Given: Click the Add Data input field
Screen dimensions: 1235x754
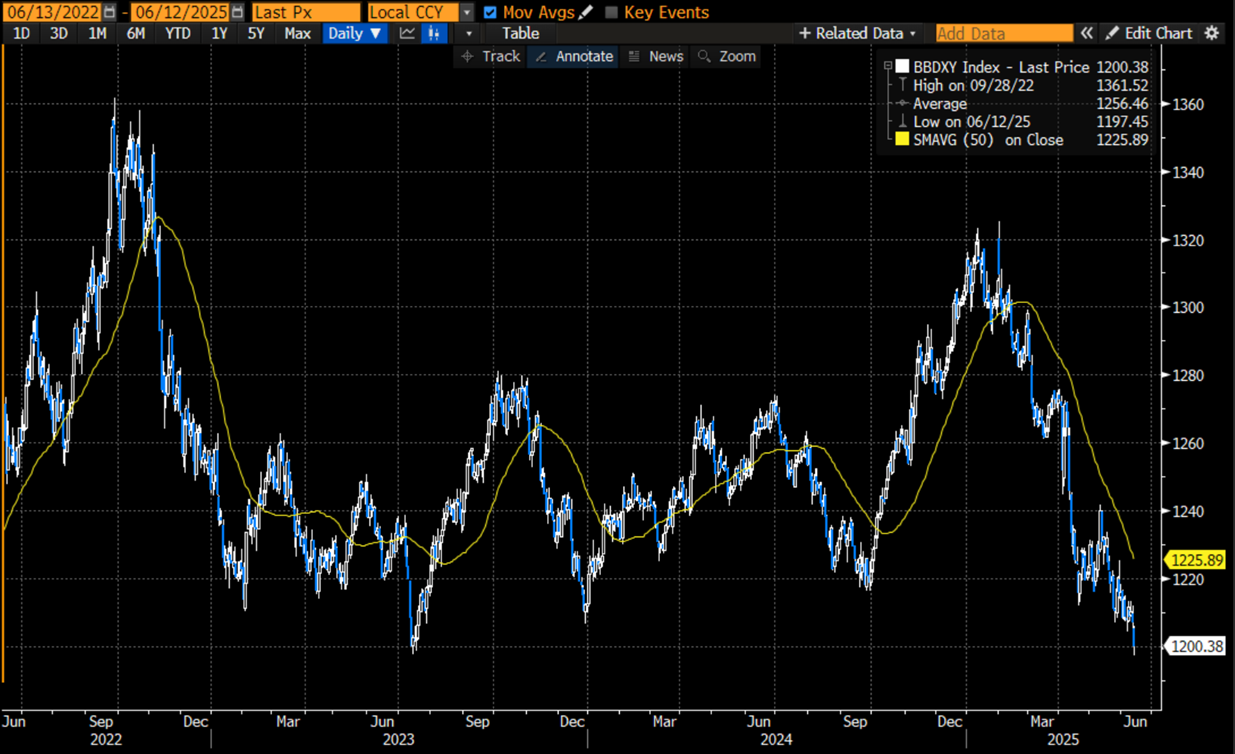Looking at the screenshot, I should (x=1003, y=33).
